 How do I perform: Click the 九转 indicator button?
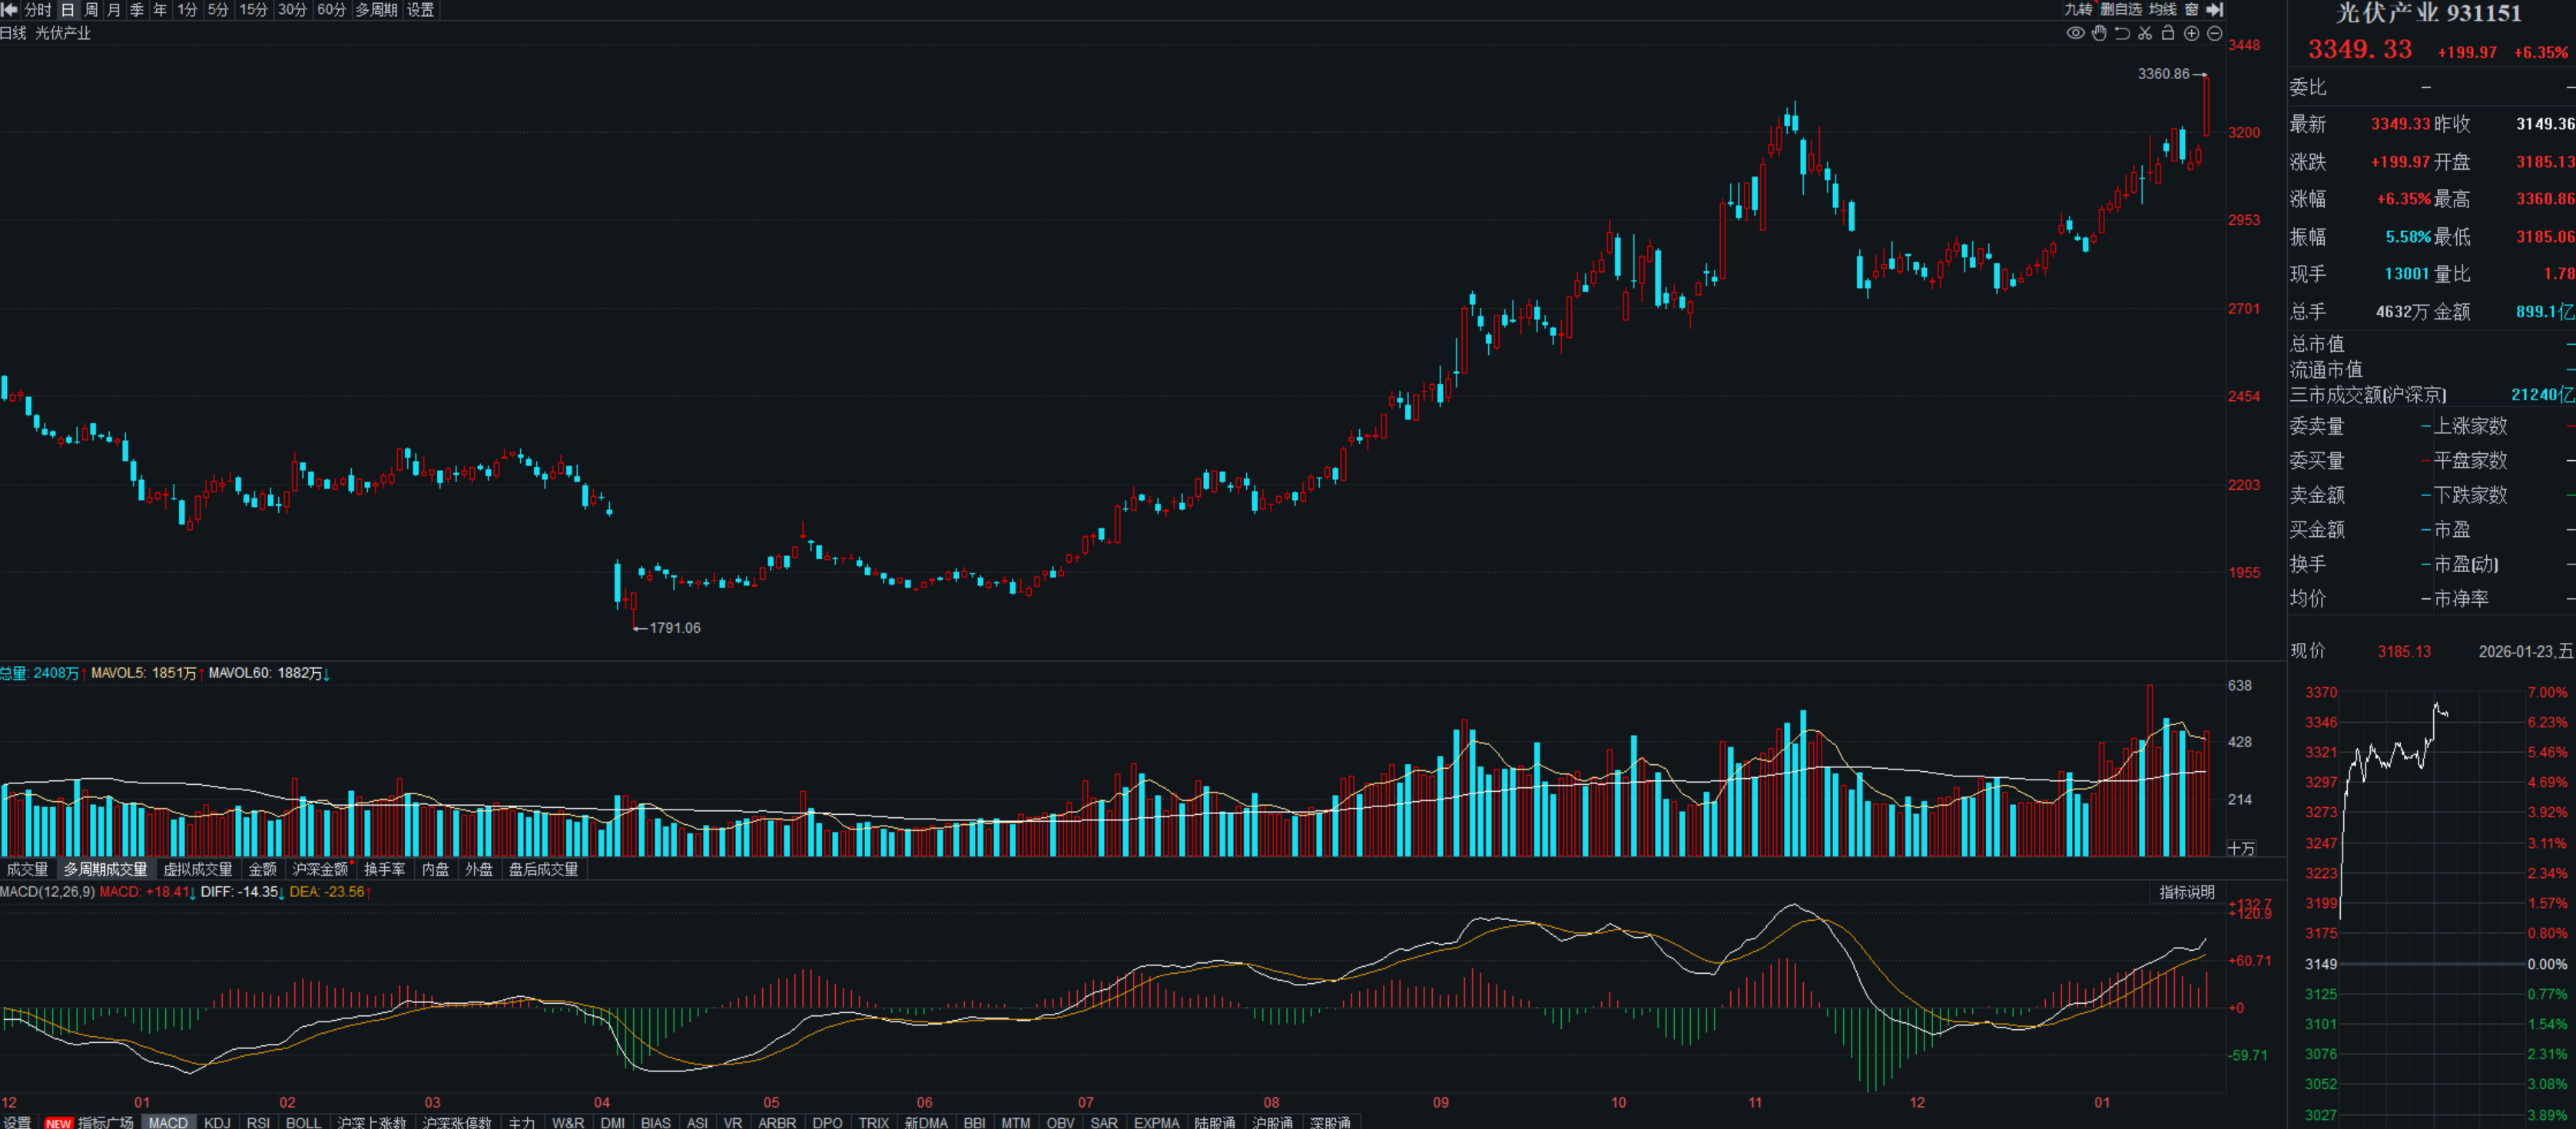pyautogui.click(x=2078, y=9)
